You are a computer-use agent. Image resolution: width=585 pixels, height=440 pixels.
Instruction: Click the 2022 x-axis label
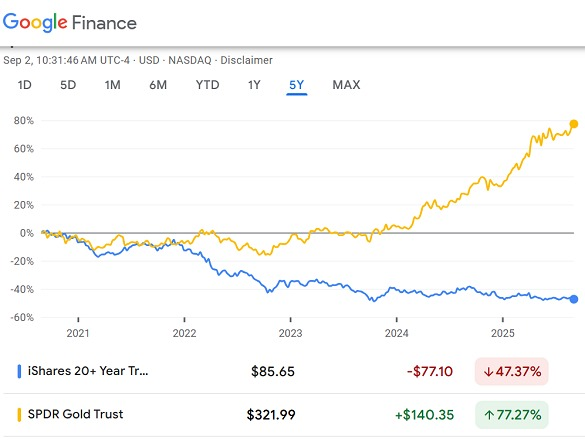[x=184, y=333]
